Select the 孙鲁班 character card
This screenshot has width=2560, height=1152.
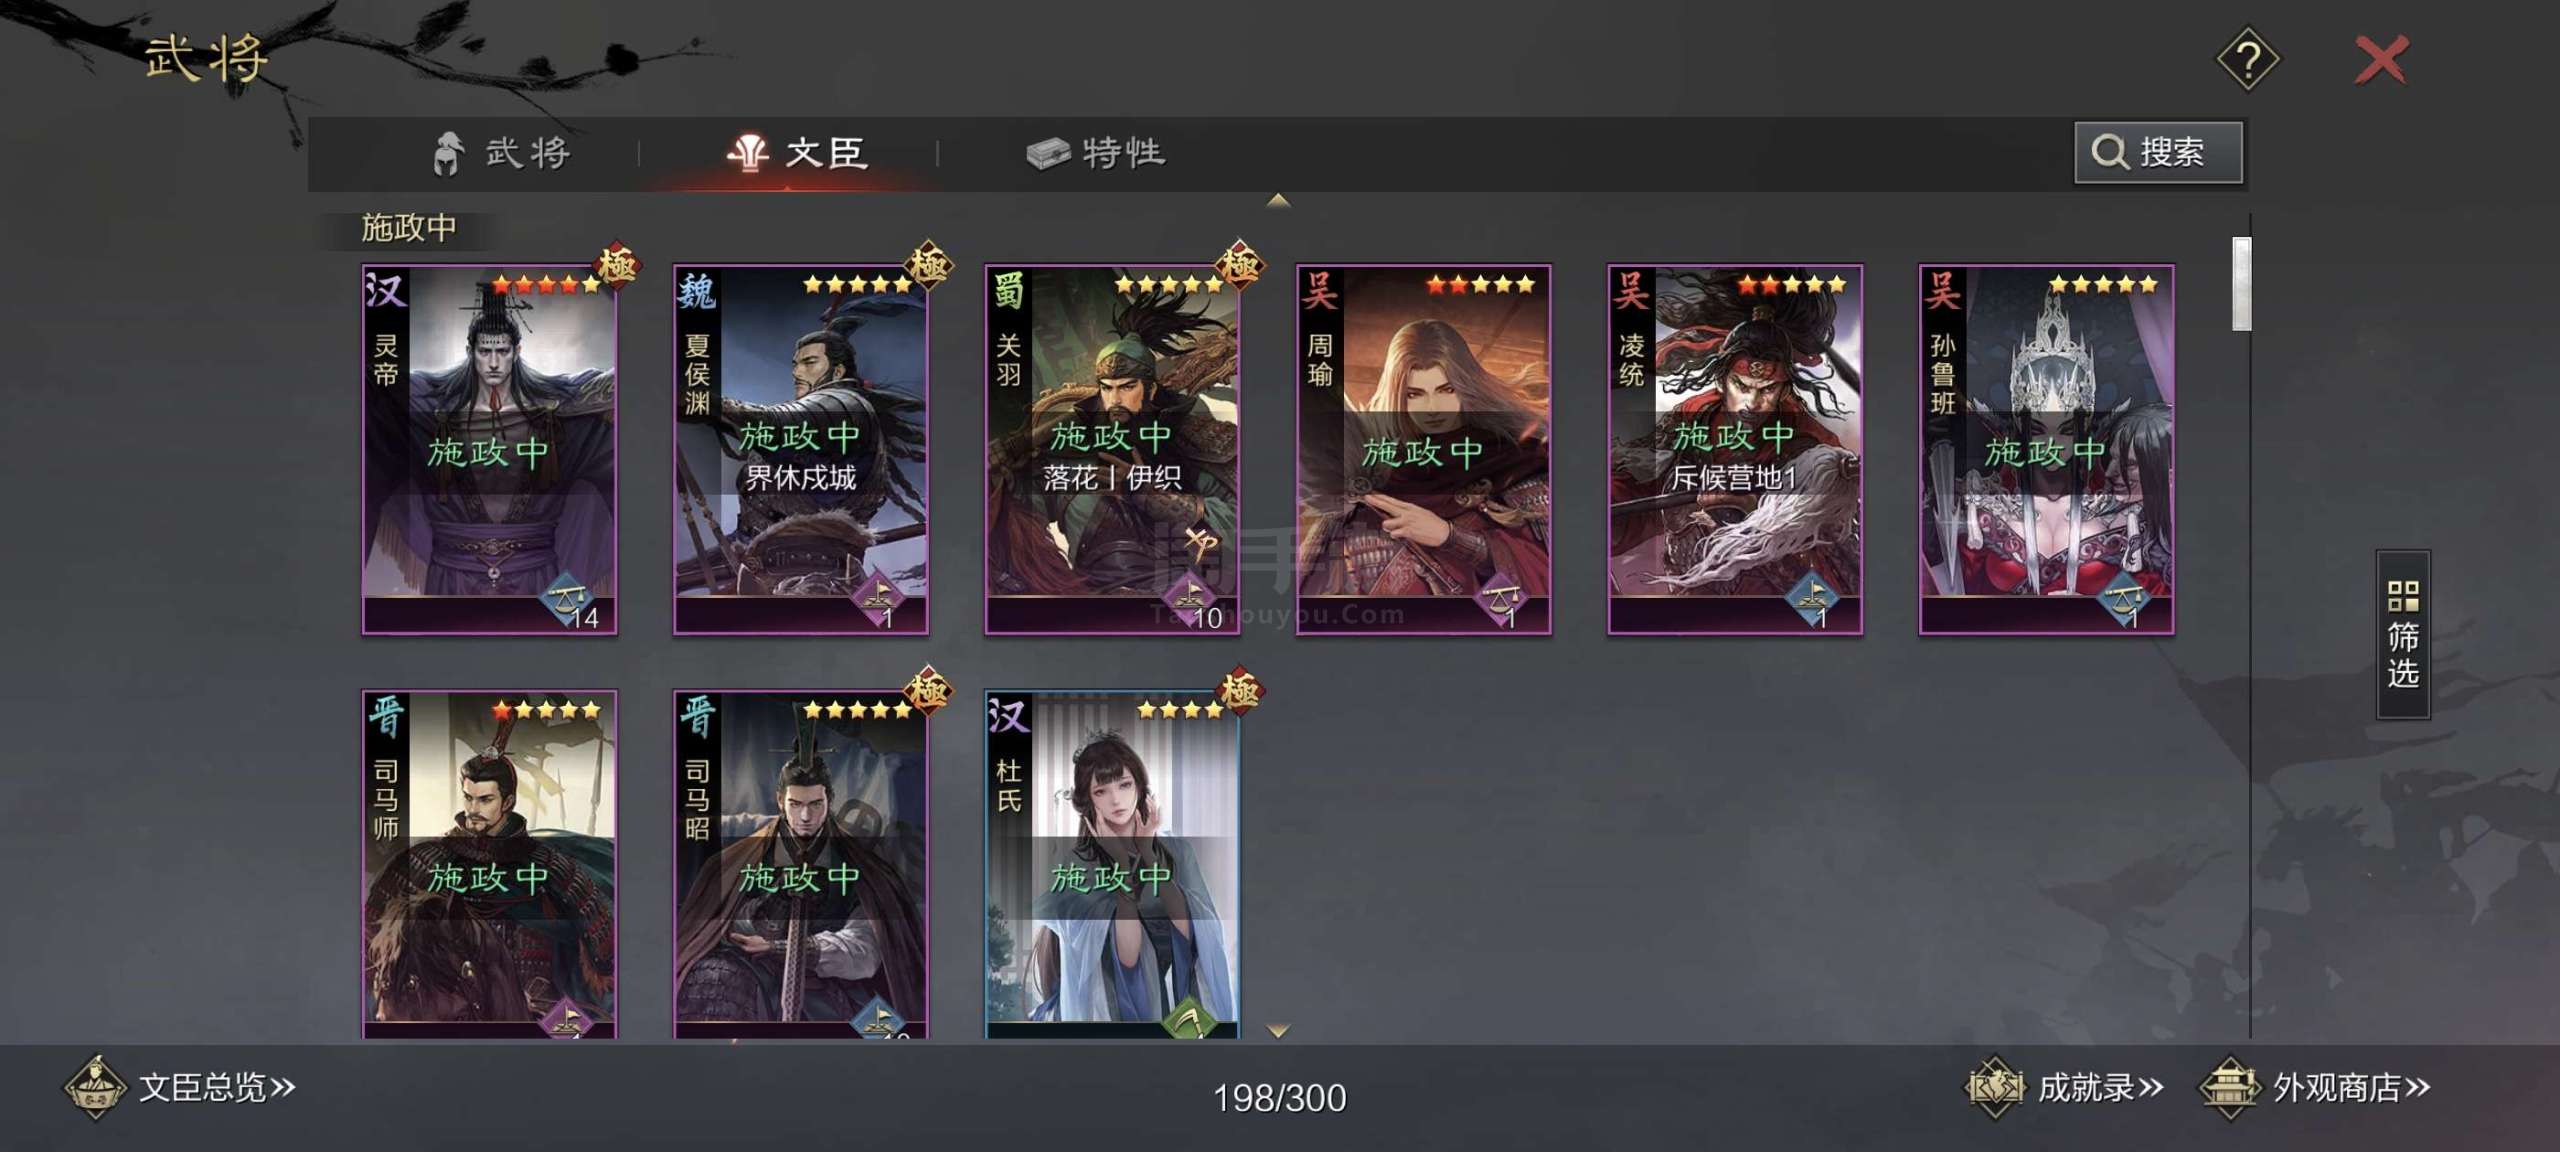(2046, 449)
